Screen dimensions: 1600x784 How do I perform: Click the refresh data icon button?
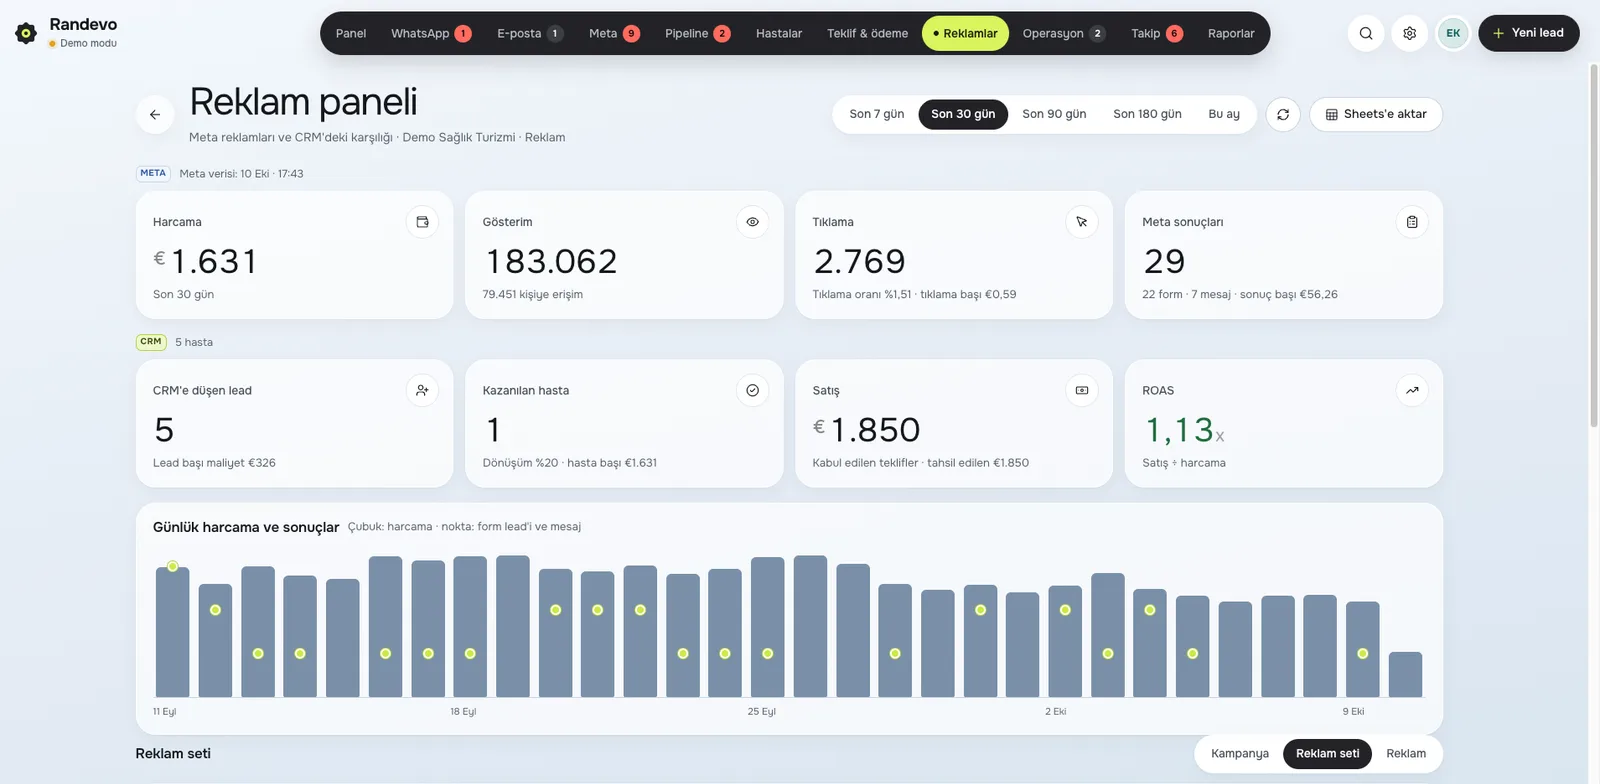click(1283, 114)
